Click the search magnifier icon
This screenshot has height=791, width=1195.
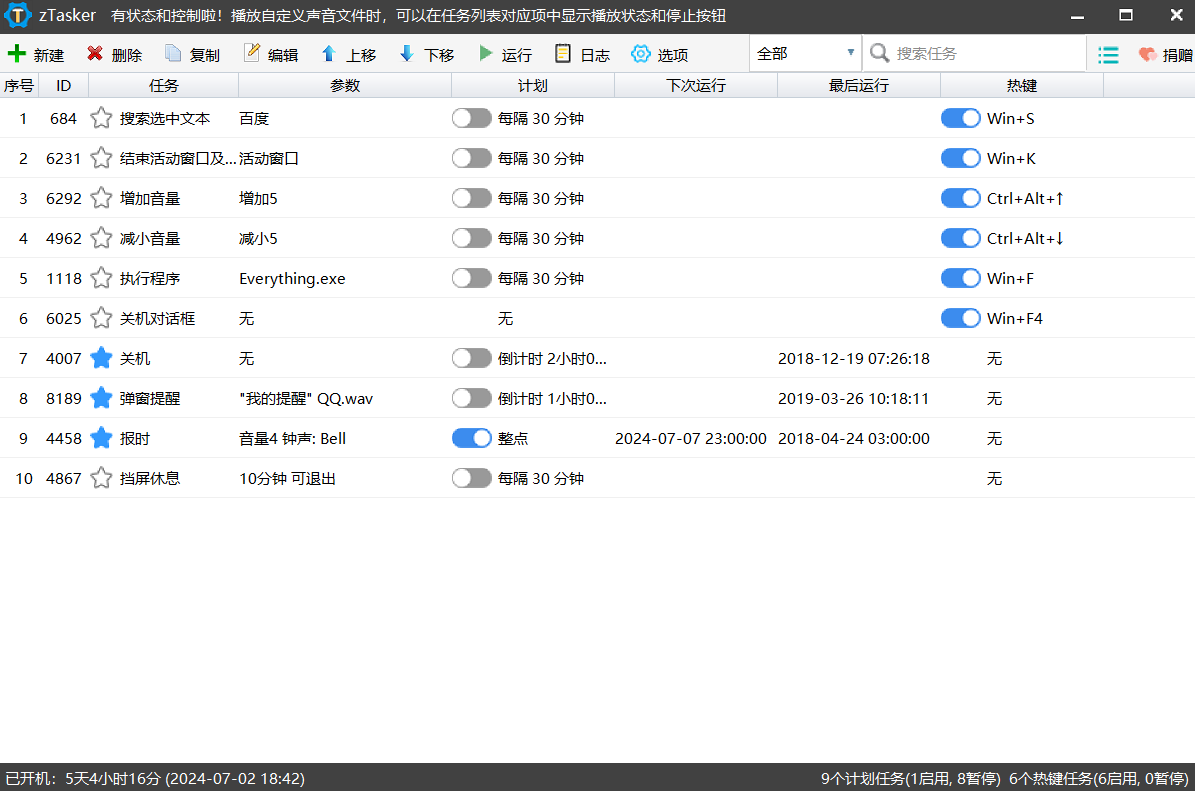click(879, 53)
